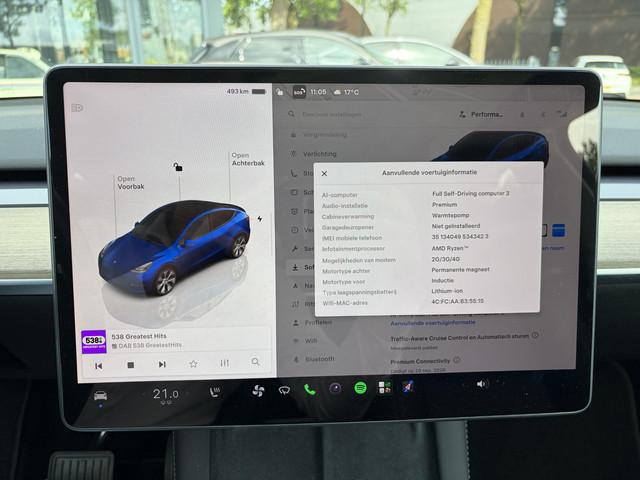The height and width of the screenshot is (480, 640).
Task: Open charge port via lightning bolt icon
Action: (x=260, y=219)
